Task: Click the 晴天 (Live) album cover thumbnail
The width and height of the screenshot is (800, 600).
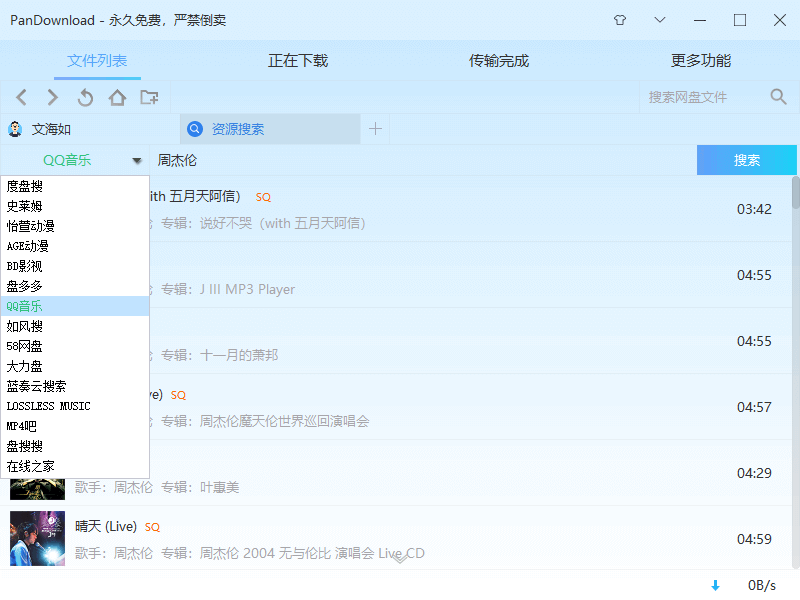Action: tap(38, 538)
